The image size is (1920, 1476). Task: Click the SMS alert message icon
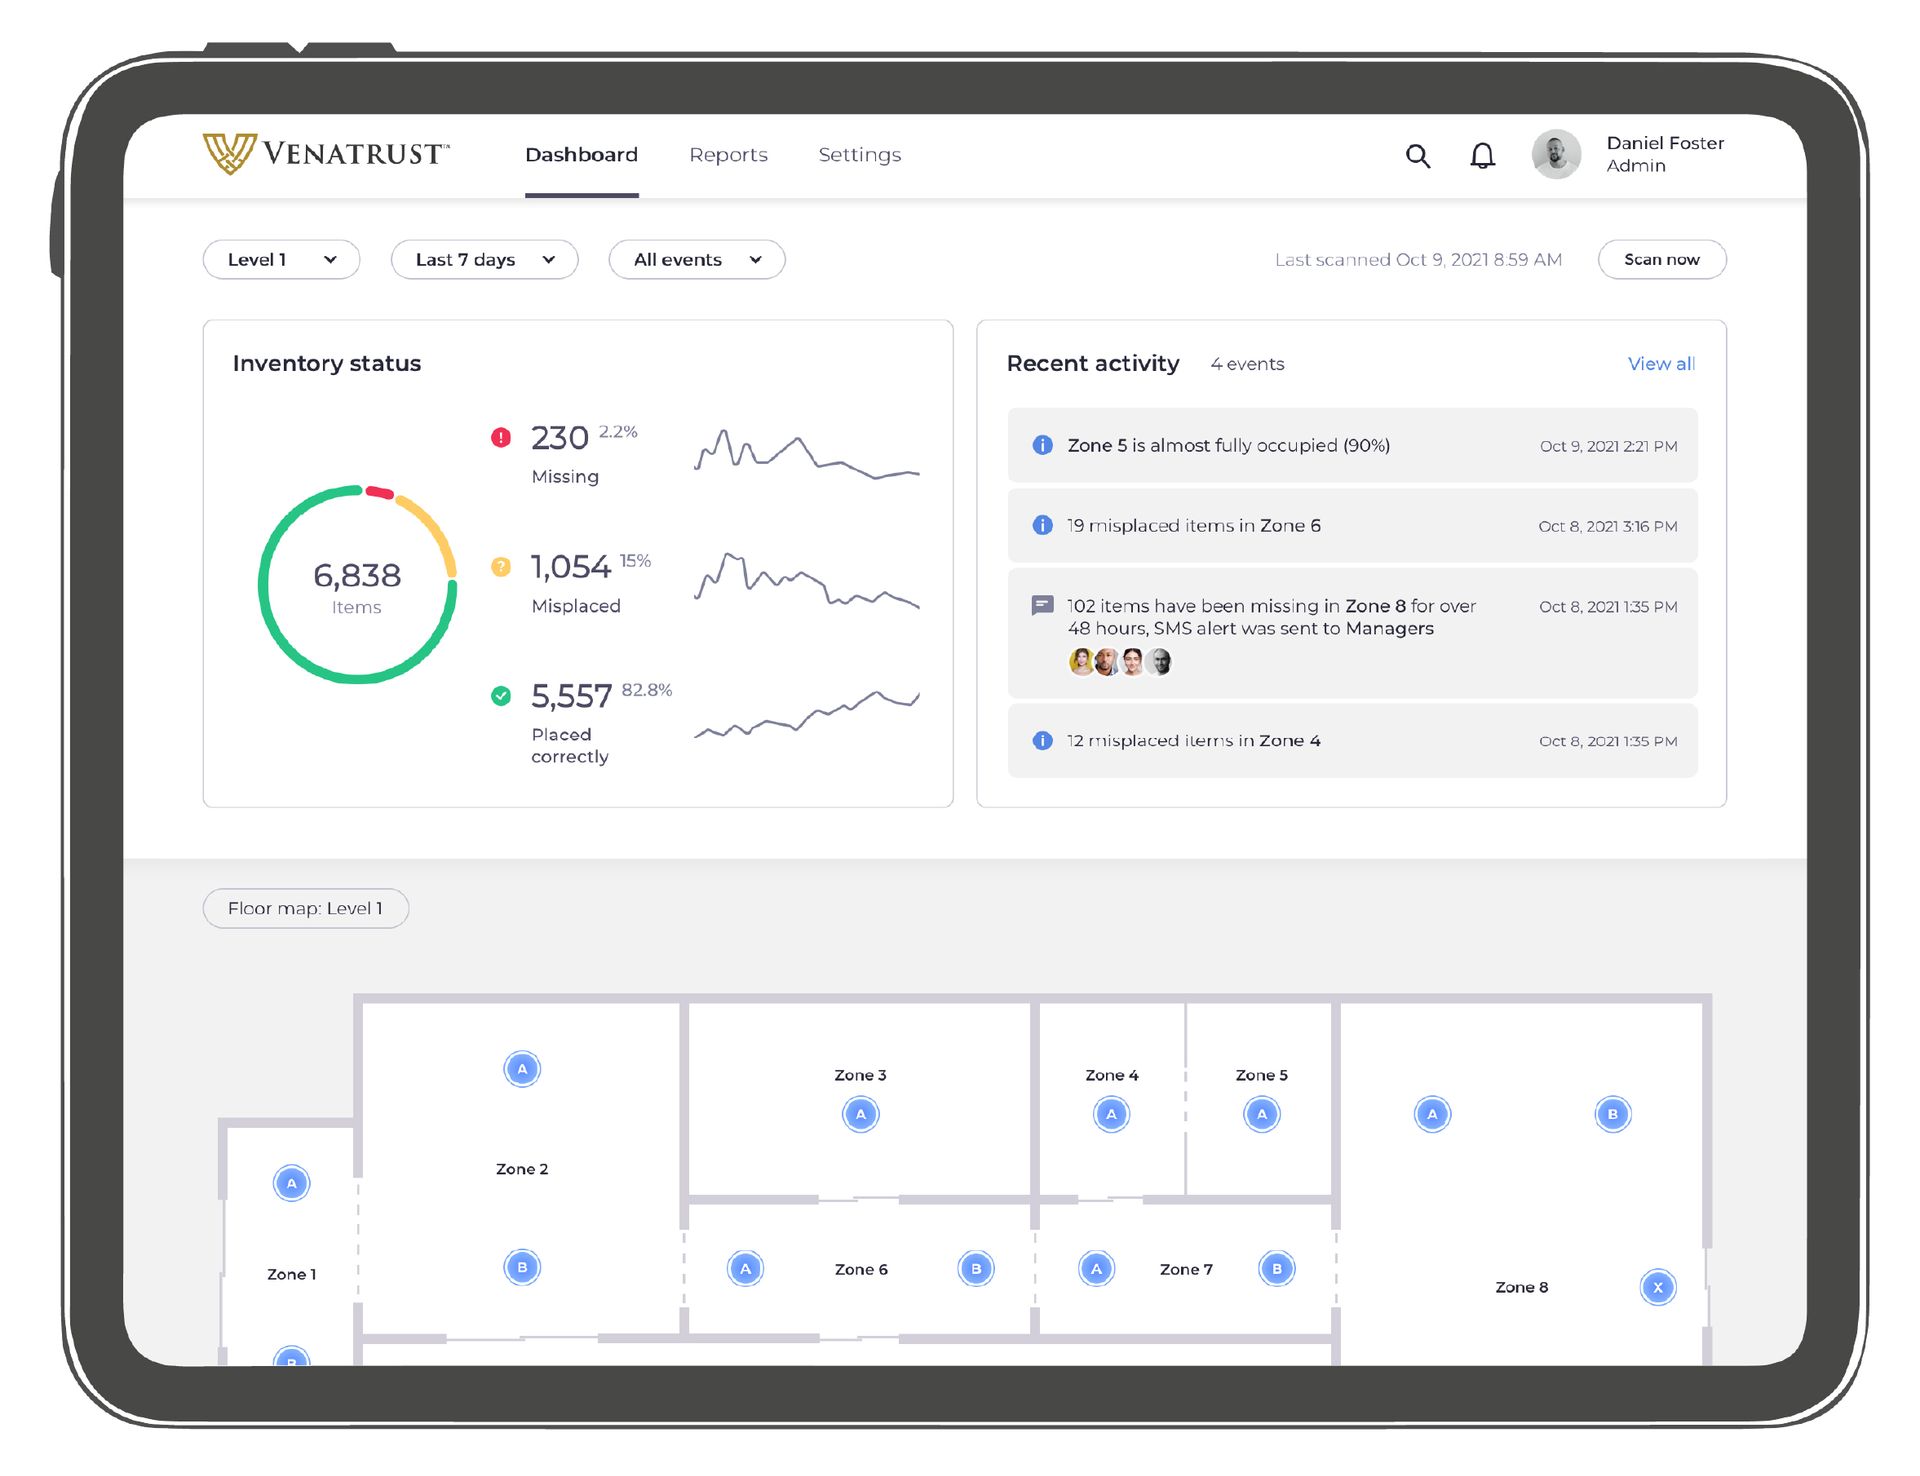click(1042, 605)
